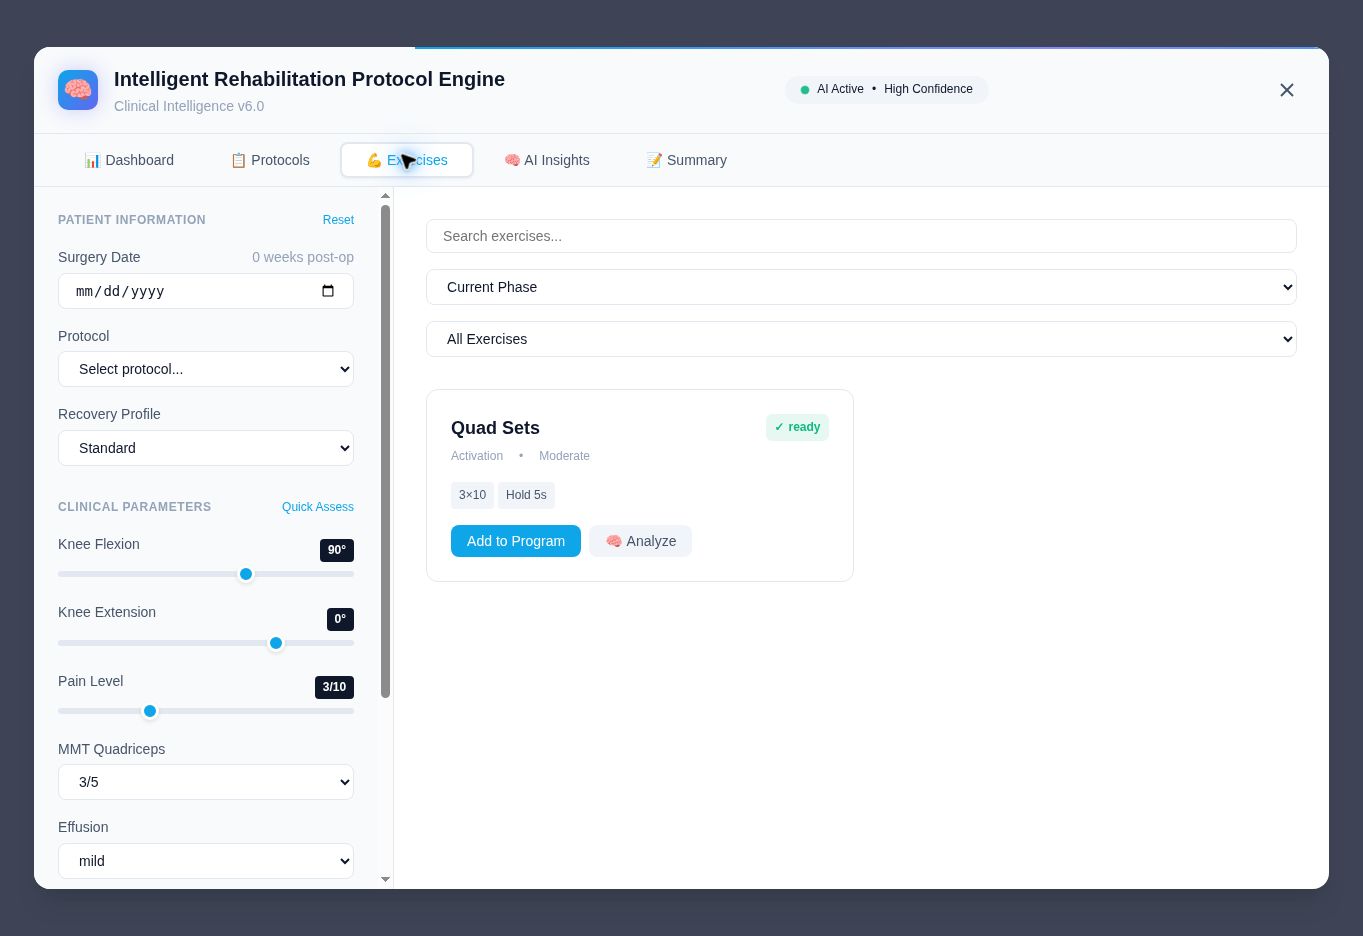Click the Pain Level slider handle
The image size is (1363, 936).
(150, 711)
